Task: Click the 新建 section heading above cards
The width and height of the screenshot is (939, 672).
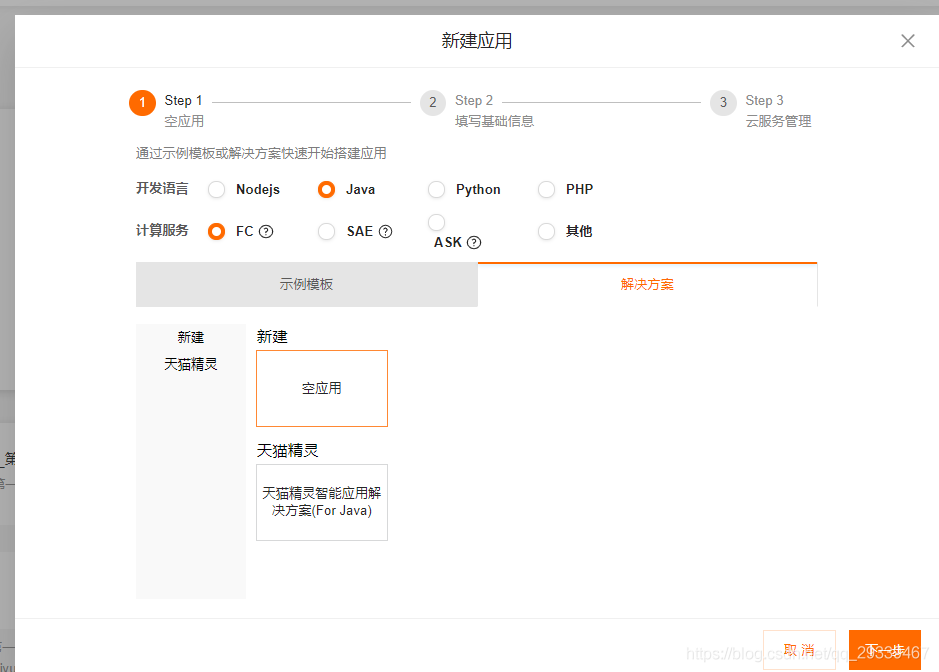Action: coord(272,337)
